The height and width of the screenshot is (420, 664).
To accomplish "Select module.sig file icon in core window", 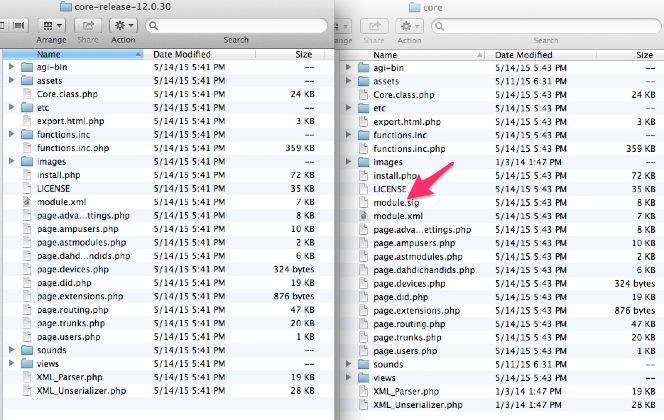I will pyautogui.click(x=363, y=202).
